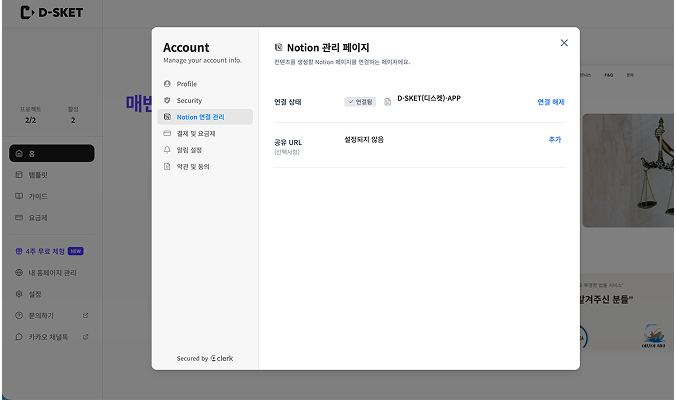
Task: Open 약관 및 동의 document icon
Action: point(167,167)
